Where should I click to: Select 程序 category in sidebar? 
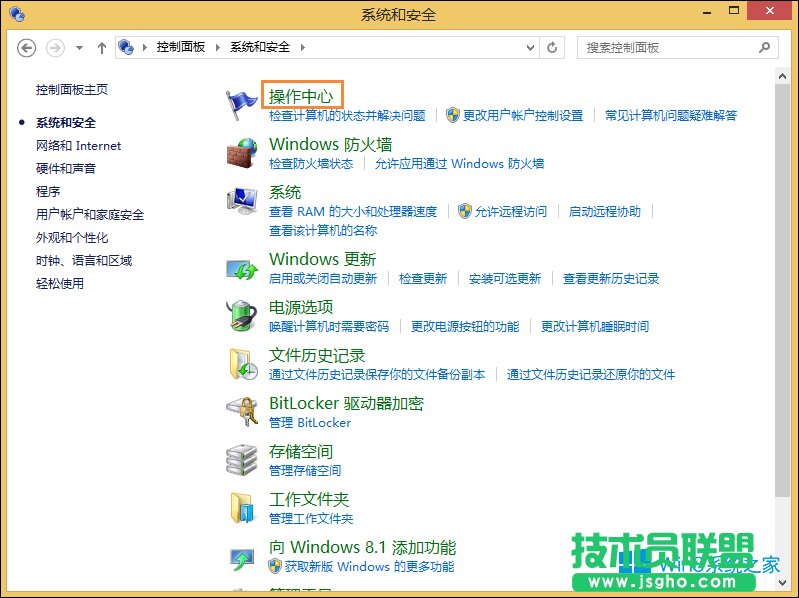coord(48,192)
